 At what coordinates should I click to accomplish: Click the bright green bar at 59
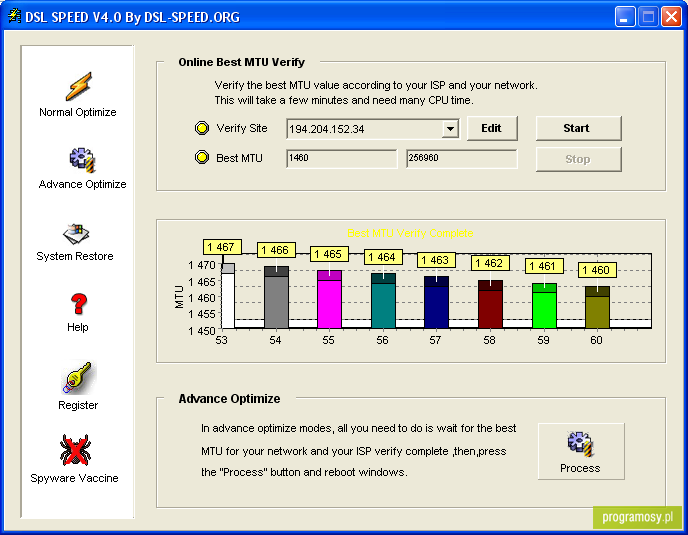click(545, 306)
